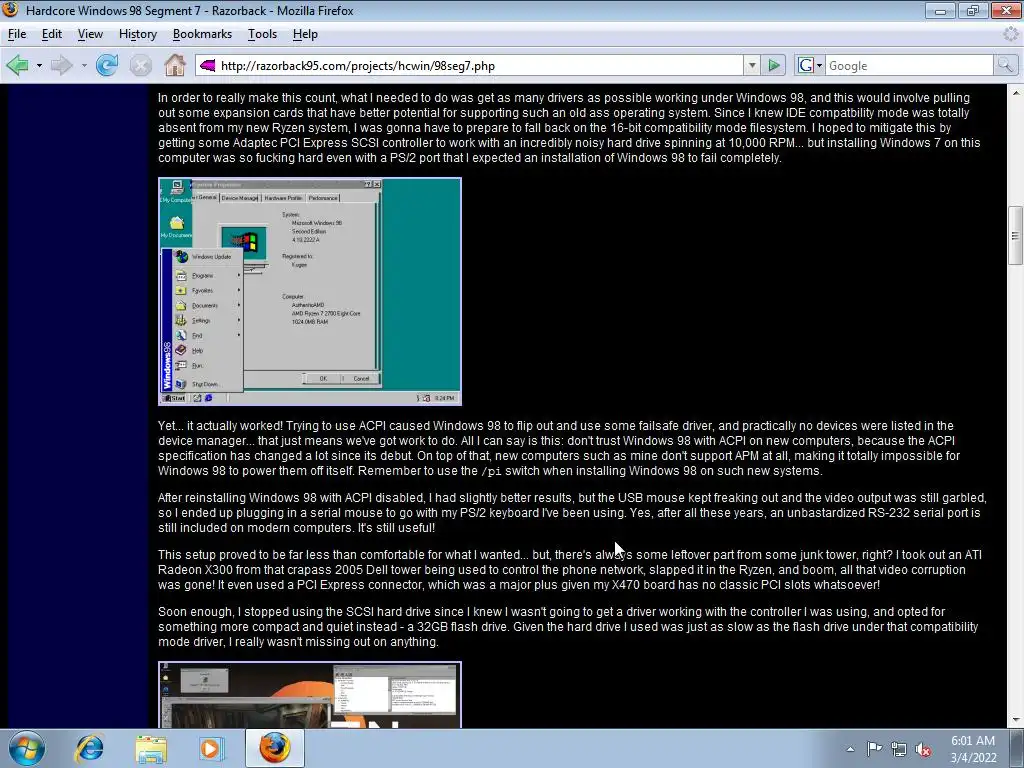Select the Firefox taskbar button
The height and width of the screenshot is (768, 1024).
275,748
